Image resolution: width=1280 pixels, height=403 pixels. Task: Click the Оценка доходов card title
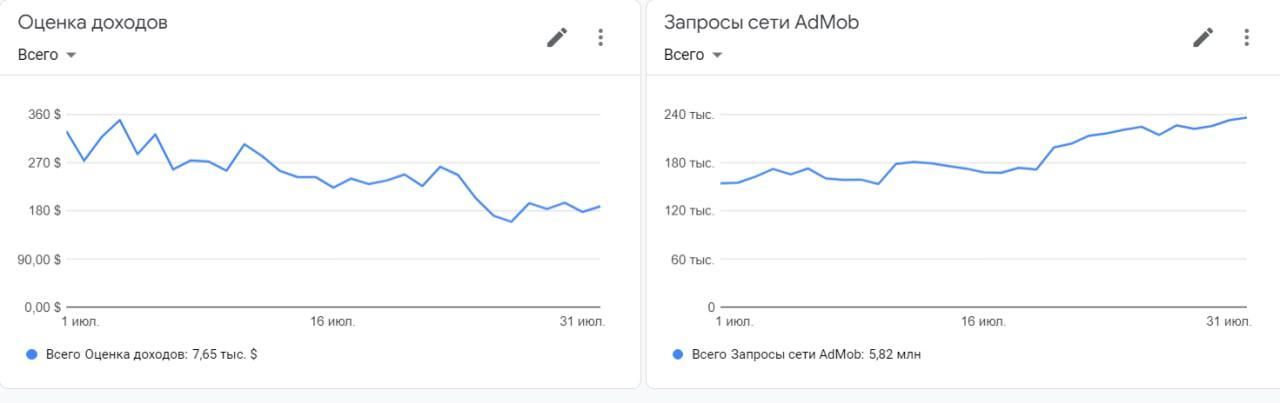point(92,23)
